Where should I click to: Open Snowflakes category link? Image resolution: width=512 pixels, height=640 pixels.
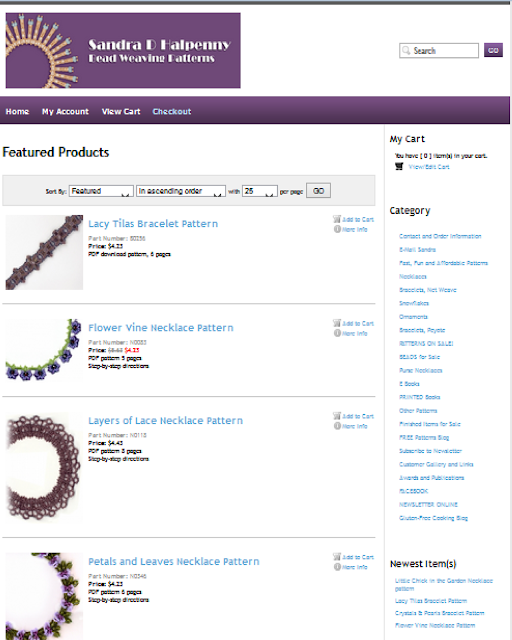click(414, 303)
